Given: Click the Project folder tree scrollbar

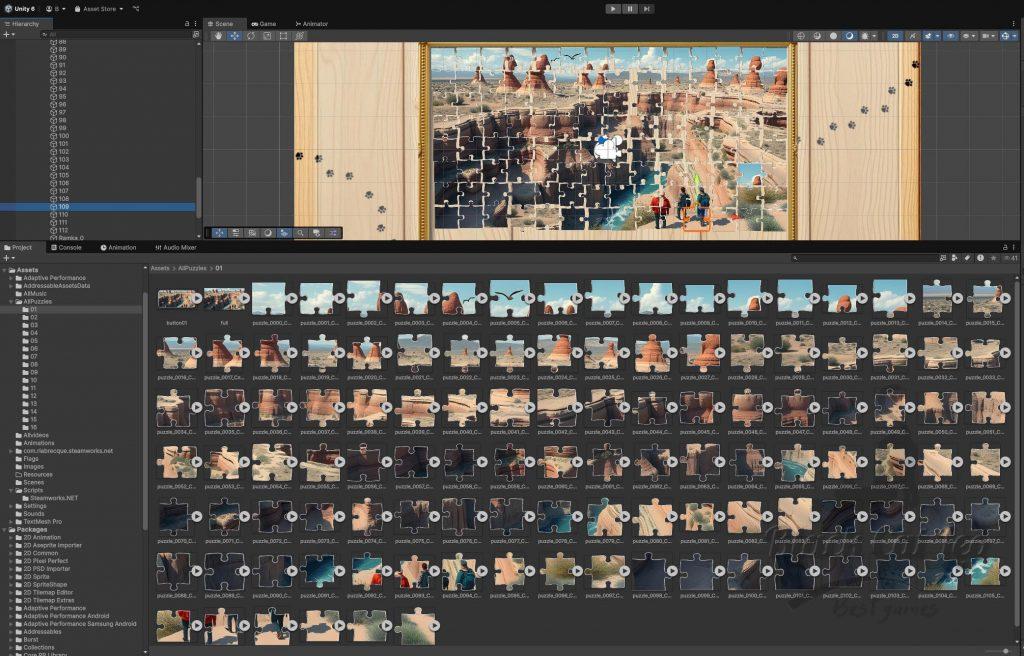Looking at the screenshot, I should point(145,412).
